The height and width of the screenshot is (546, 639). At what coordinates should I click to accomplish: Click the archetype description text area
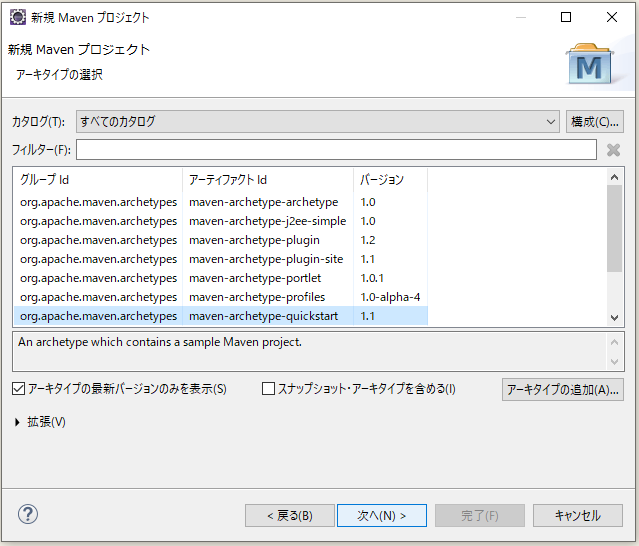(310, 351)
